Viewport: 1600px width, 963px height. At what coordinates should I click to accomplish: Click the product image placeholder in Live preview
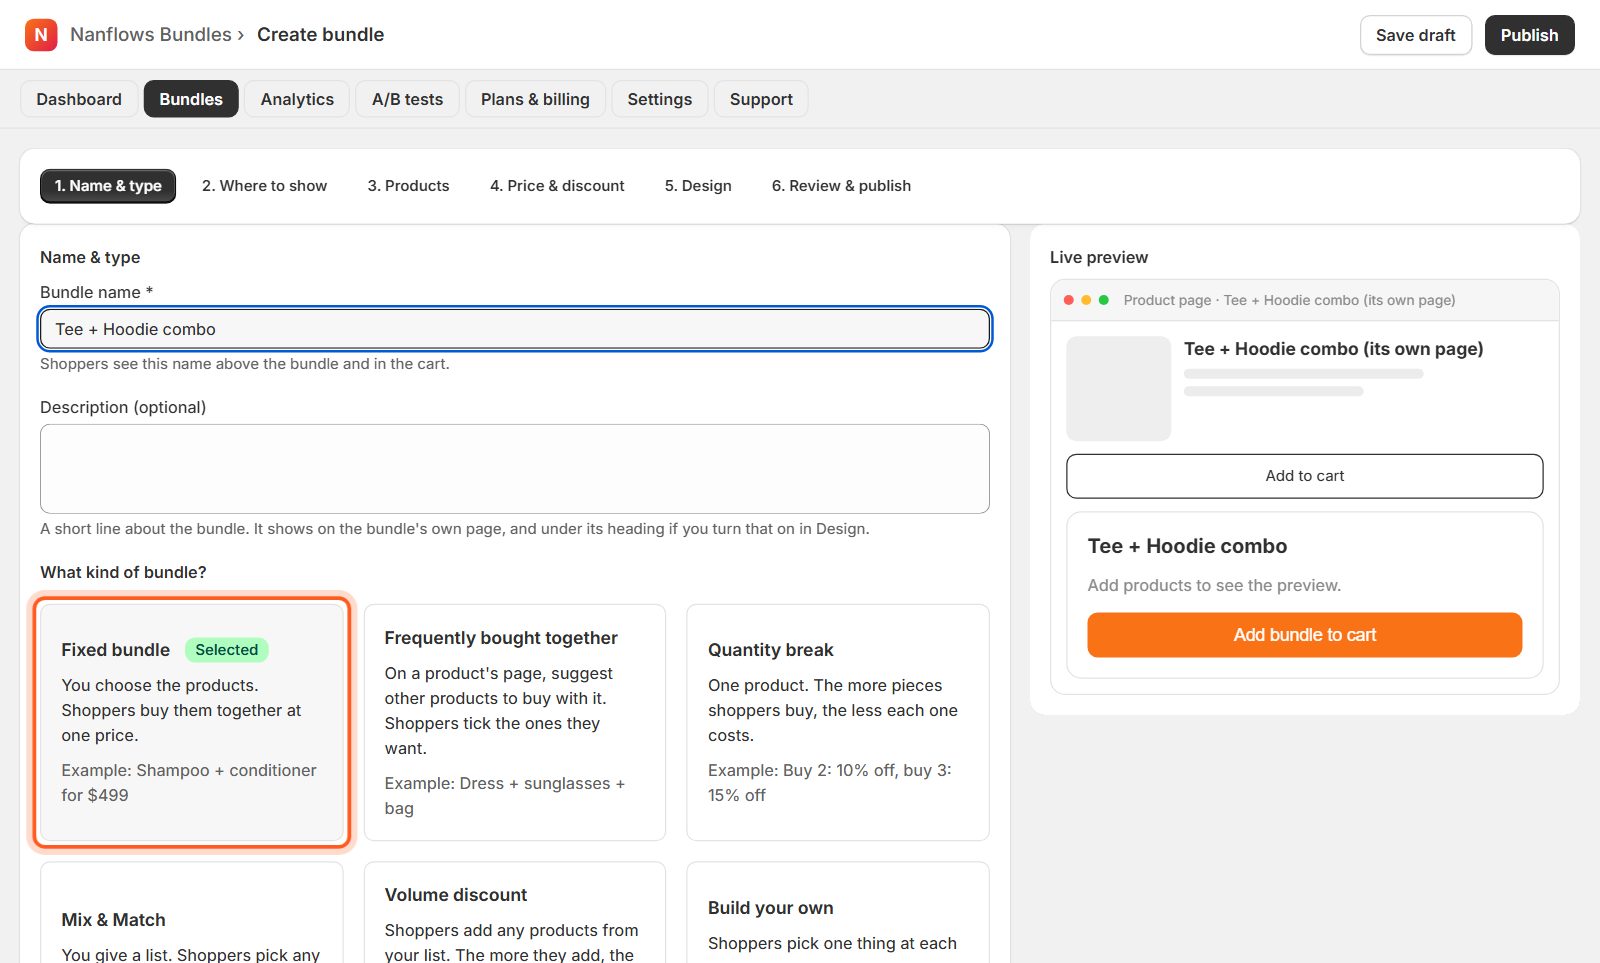(x=1118, y=388)
